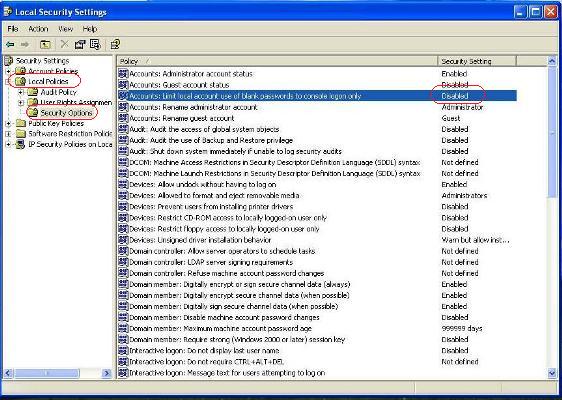This screenshot has height=400, width=562.
Task: Select Interactive logon: Message text for users
Action: pyautogui.click(x=317, y=373)
